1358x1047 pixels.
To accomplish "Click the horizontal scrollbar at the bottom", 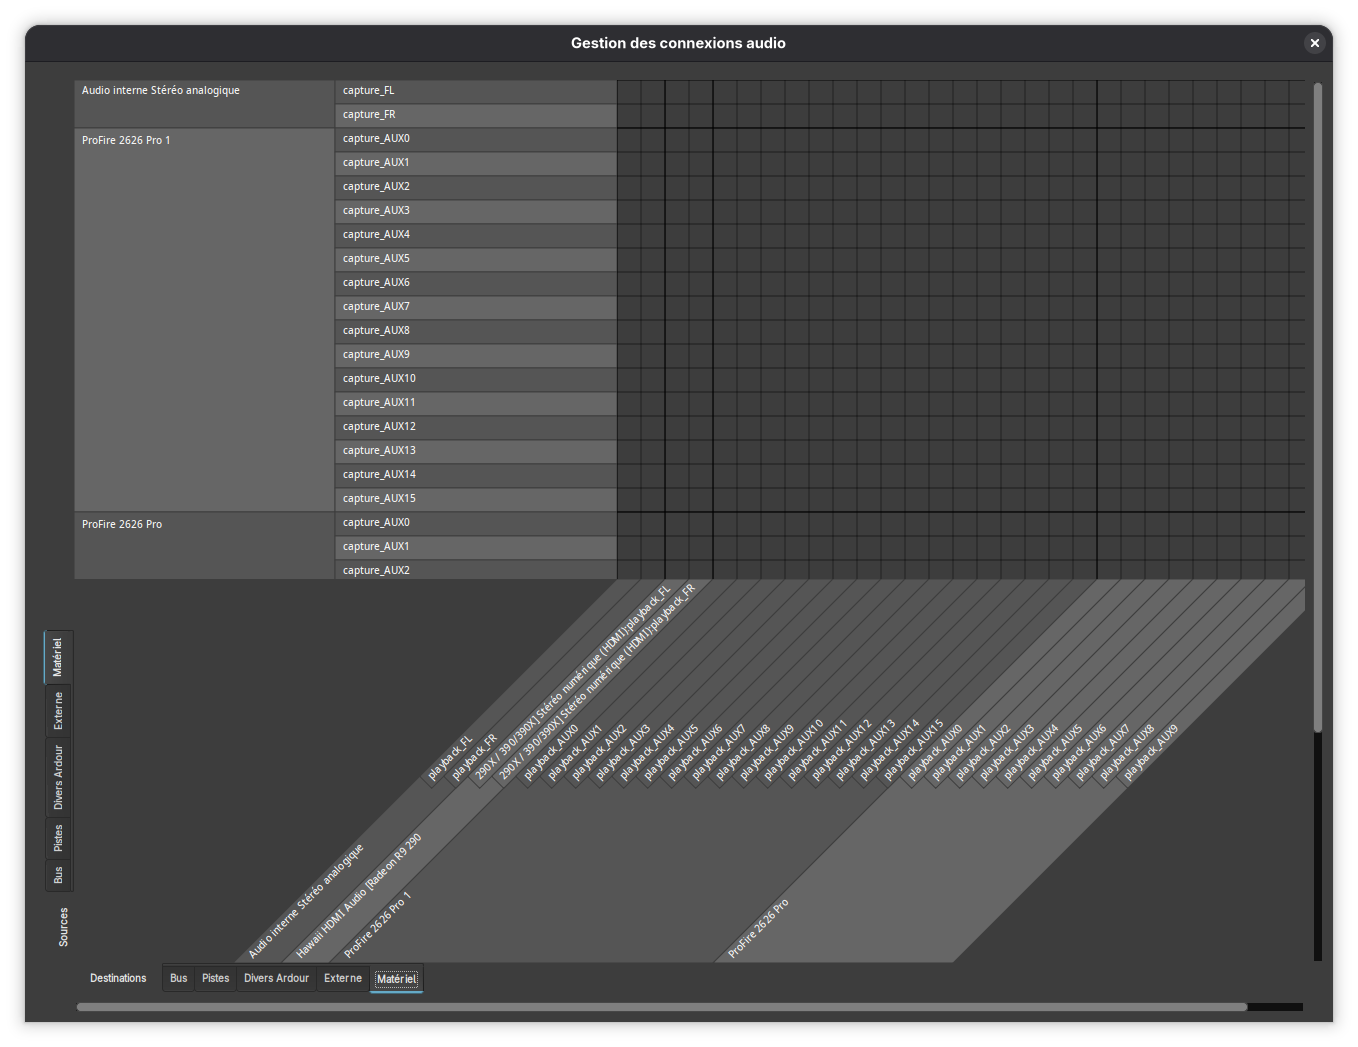I will [660, 1007].
